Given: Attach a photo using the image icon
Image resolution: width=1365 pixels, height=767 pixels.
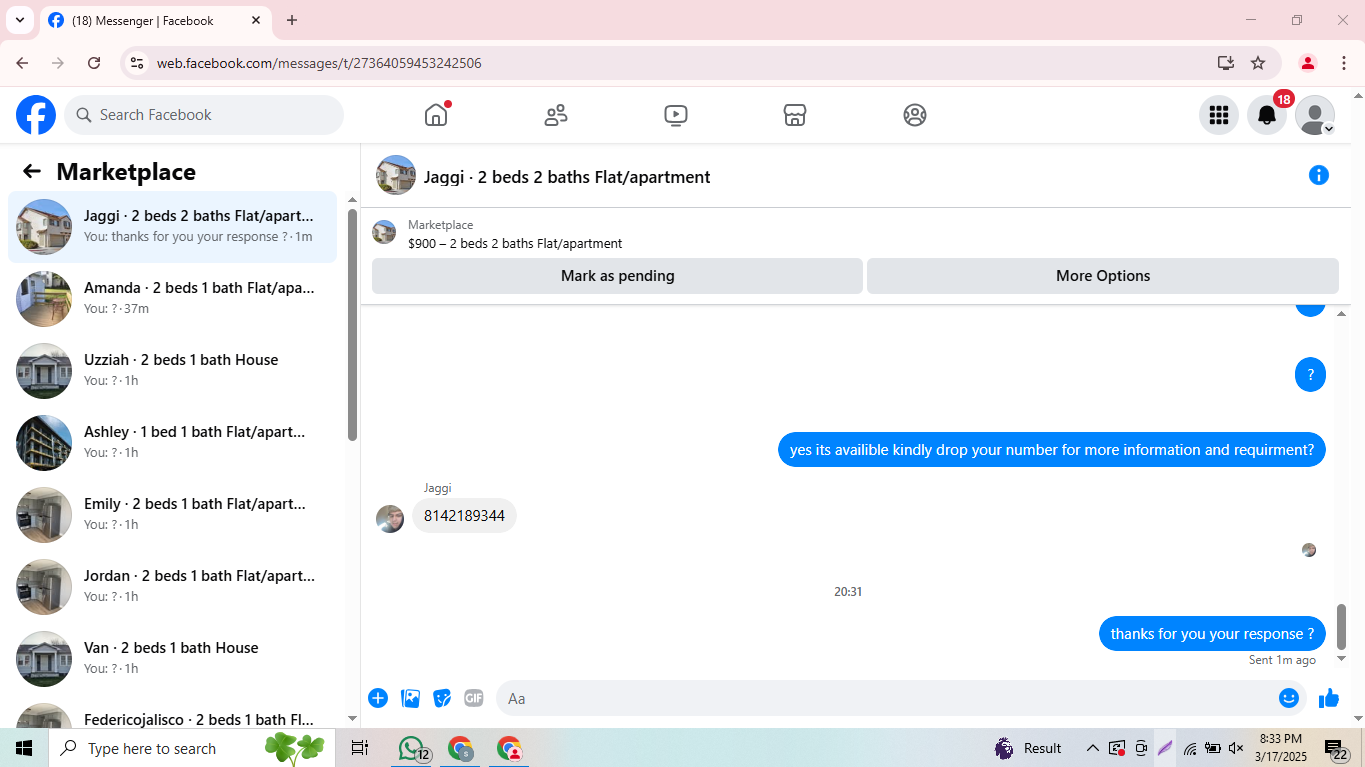Looking at the screenshot, I should pyautogui.click(x=410, y=698).
